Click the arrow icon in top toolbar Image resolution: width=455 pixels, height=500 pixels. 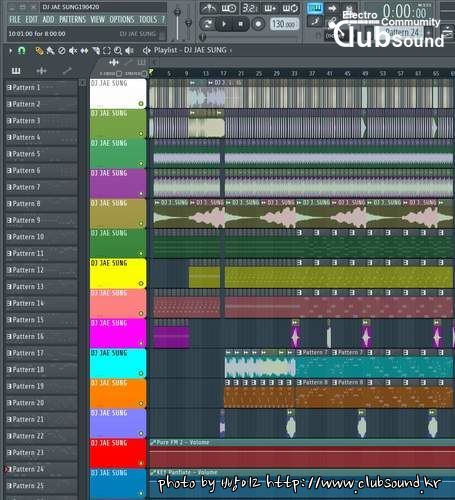click(x=332, y=8)
